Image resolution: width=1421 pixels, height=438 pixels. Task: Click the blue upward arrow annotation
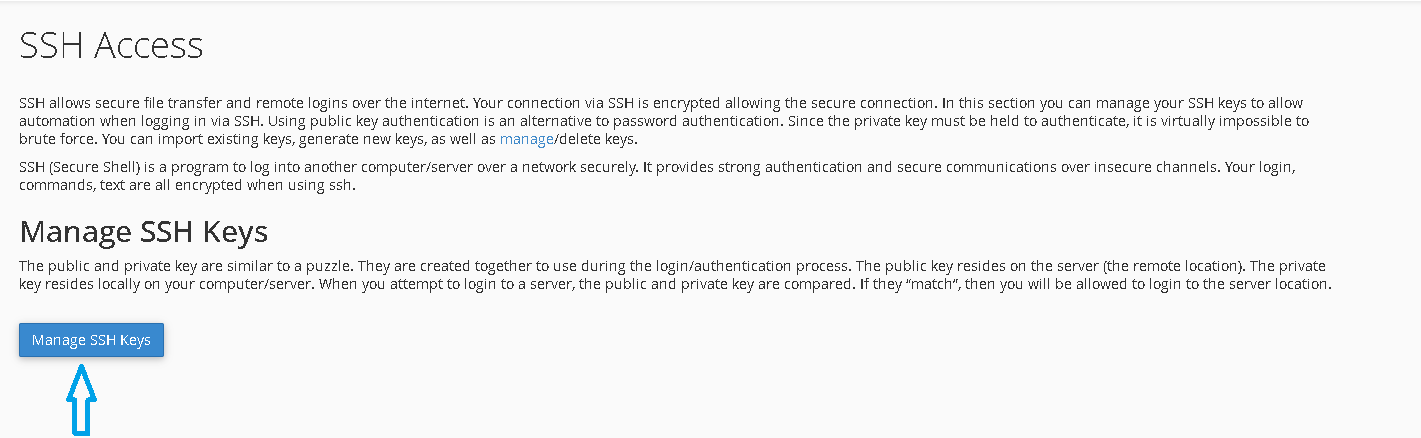[x=81, y=398]
